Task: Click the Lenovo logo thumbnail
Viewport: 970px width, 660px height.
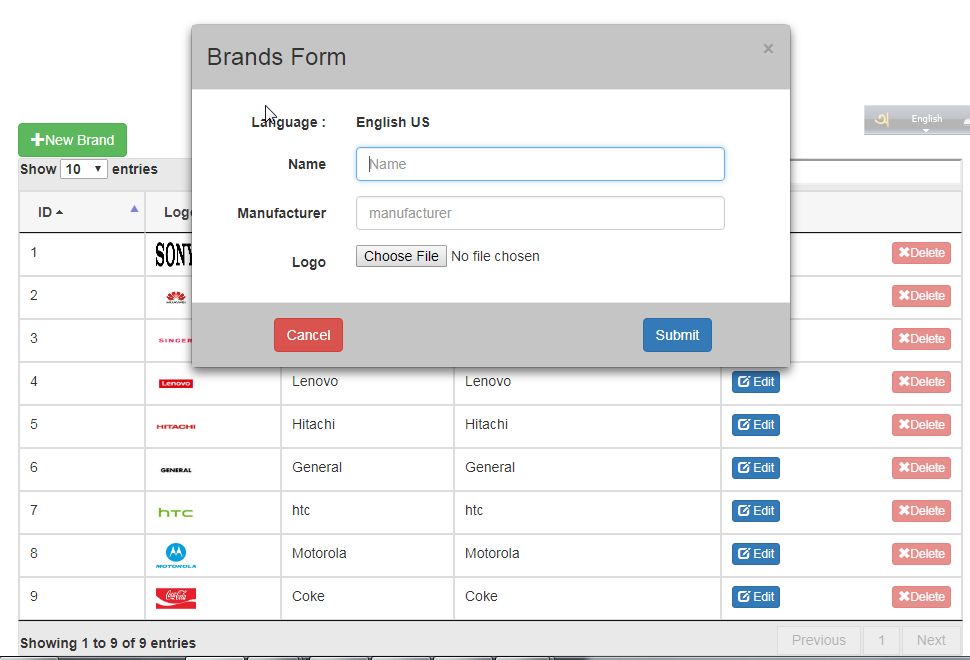Action: (x=176, y=383)
